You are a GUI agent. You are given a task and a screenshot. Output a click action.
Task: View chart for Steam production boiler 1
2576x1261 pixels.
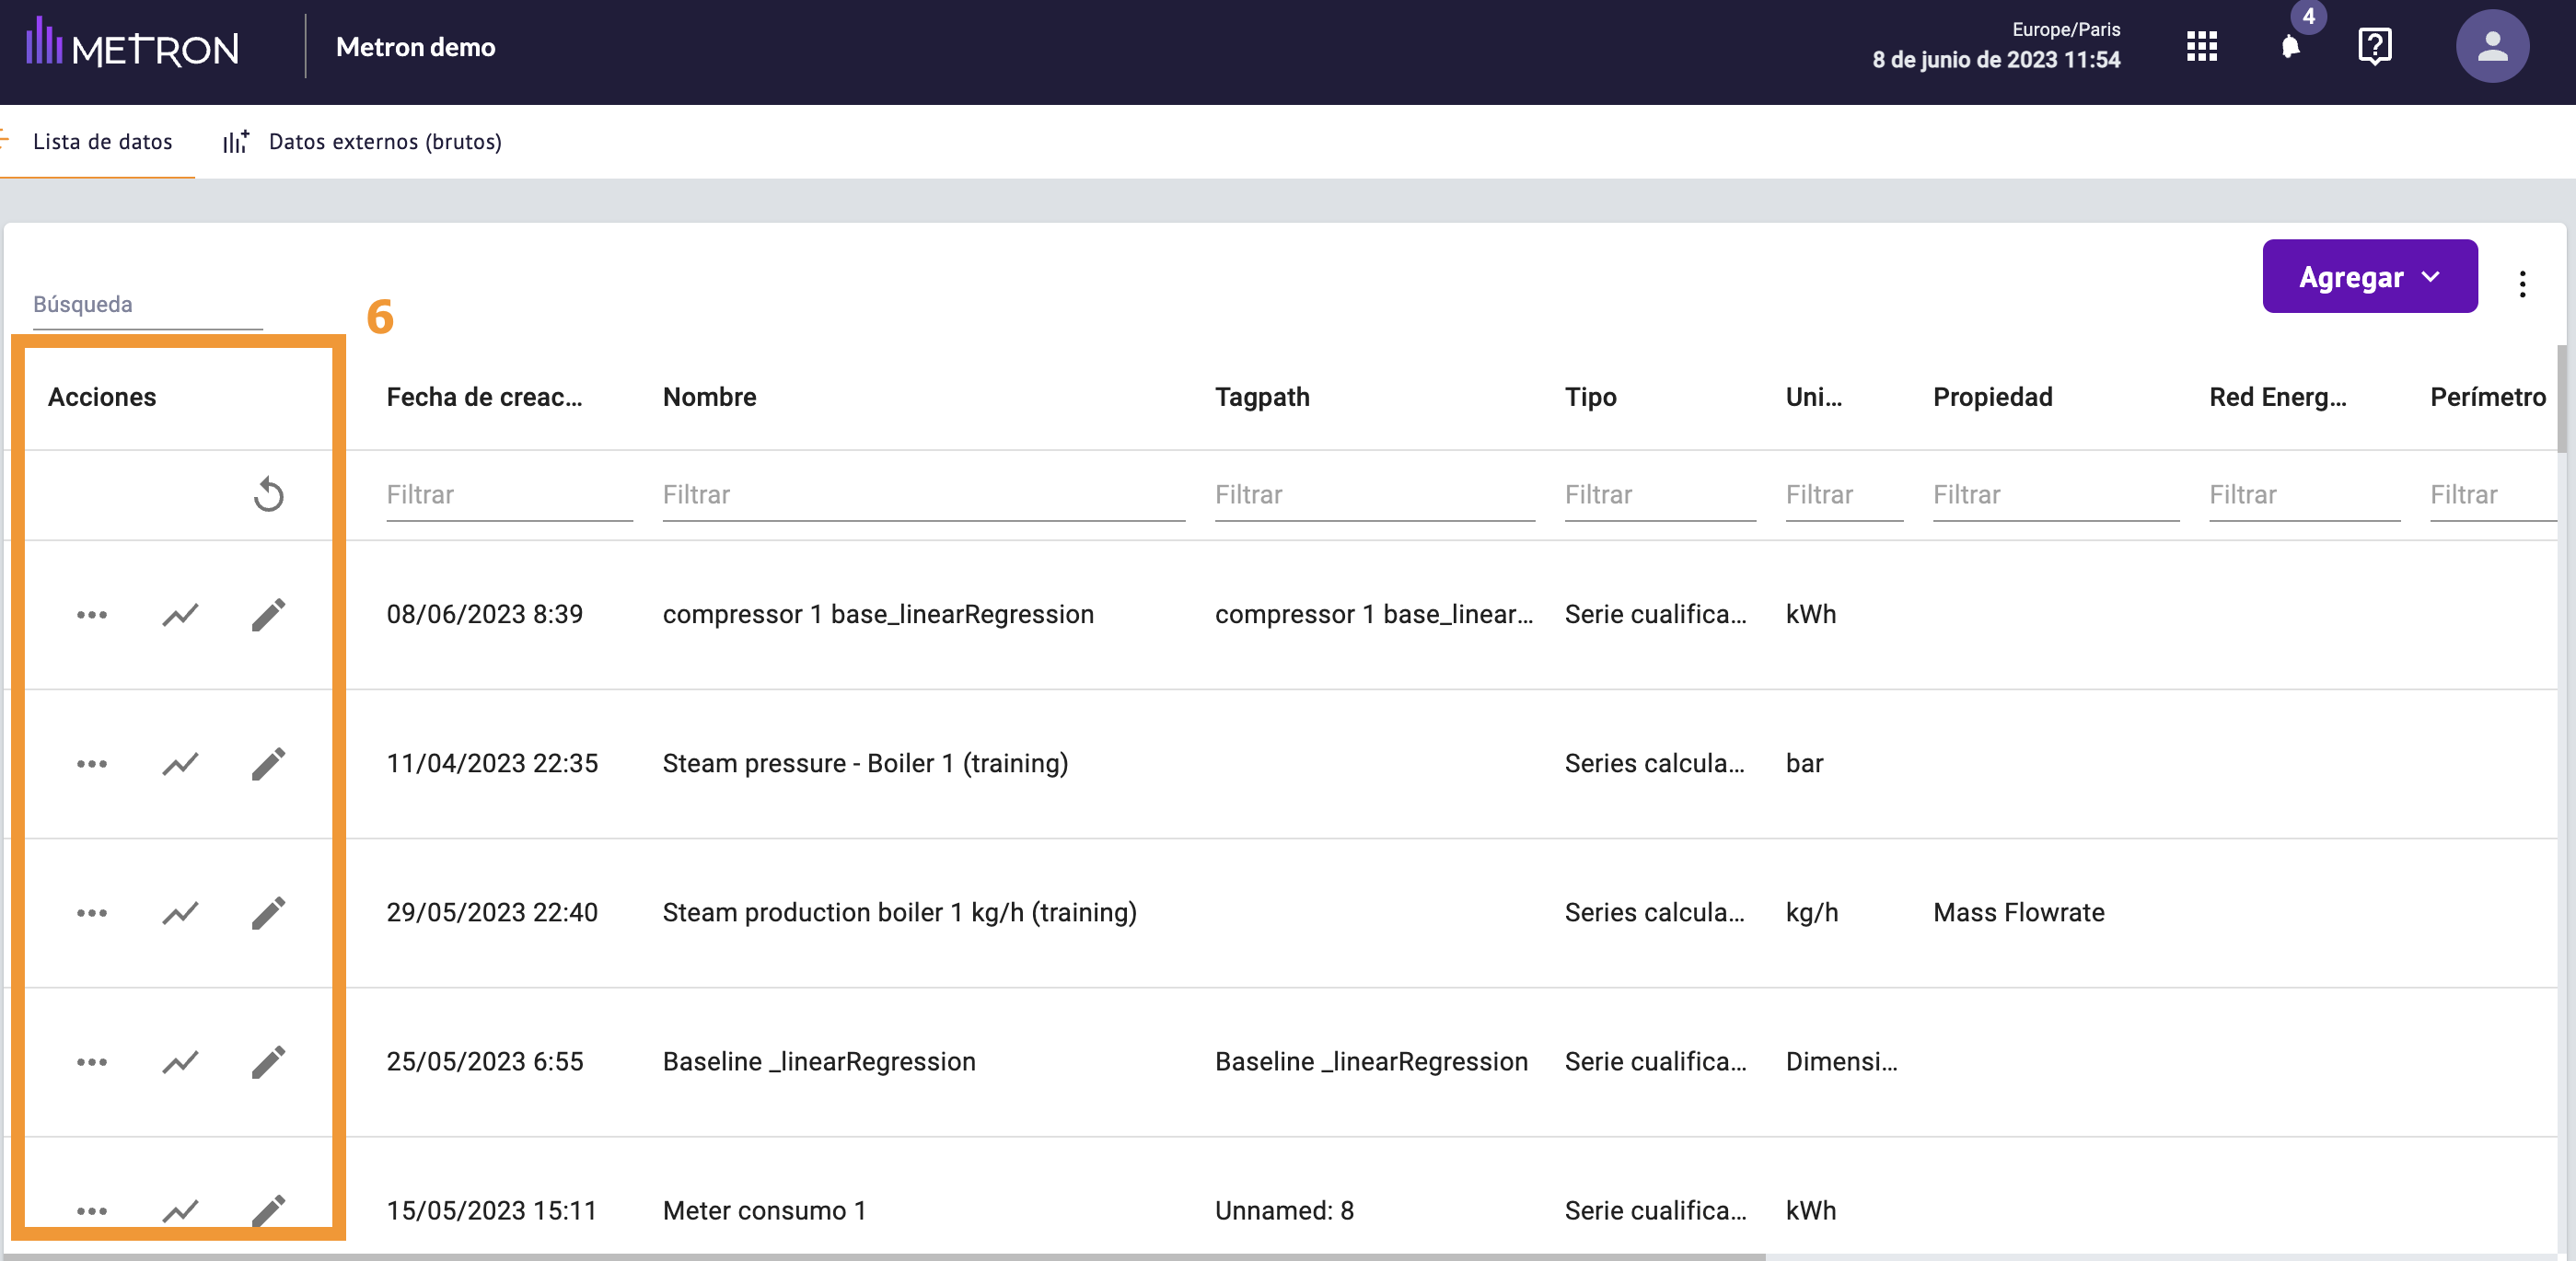(x=180, y=913)
